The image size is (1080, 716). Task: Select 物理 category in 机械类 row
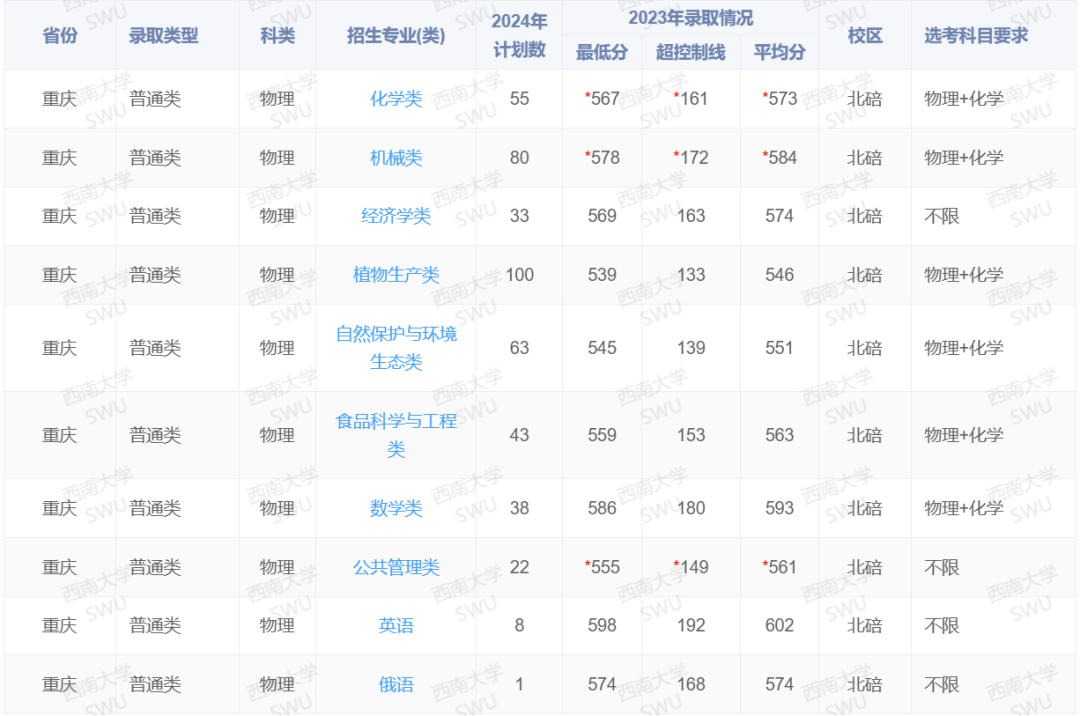click(277, 158)
